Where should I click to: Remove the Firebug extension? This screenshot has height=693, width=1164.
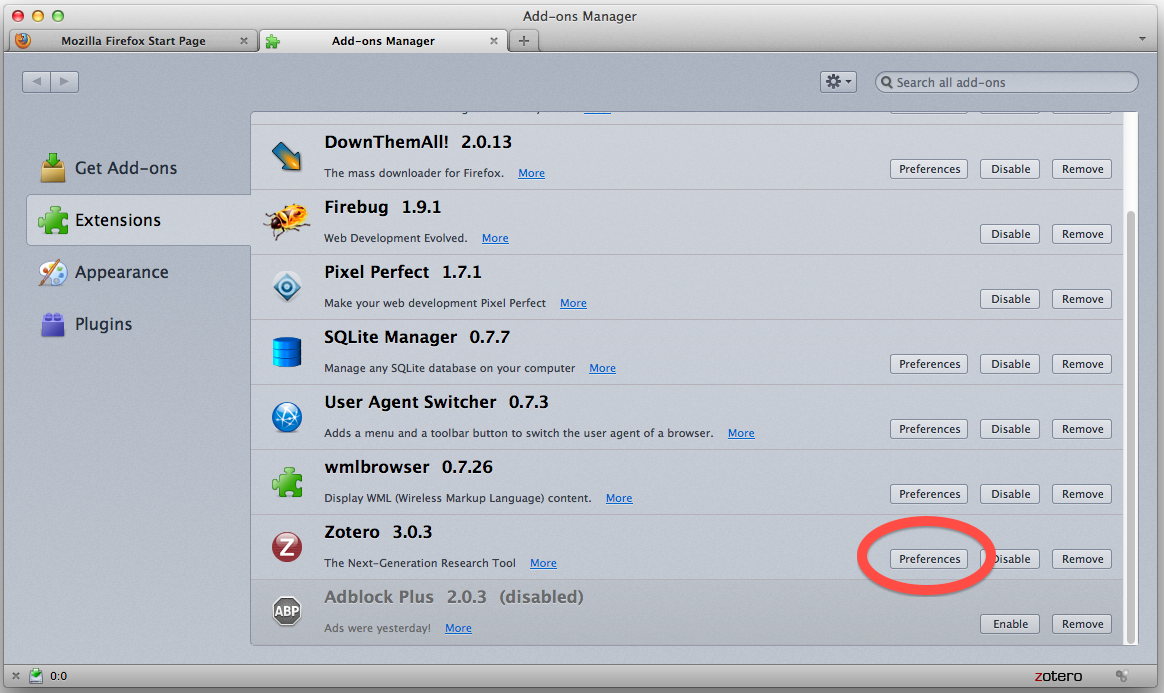coord(1082,234)
